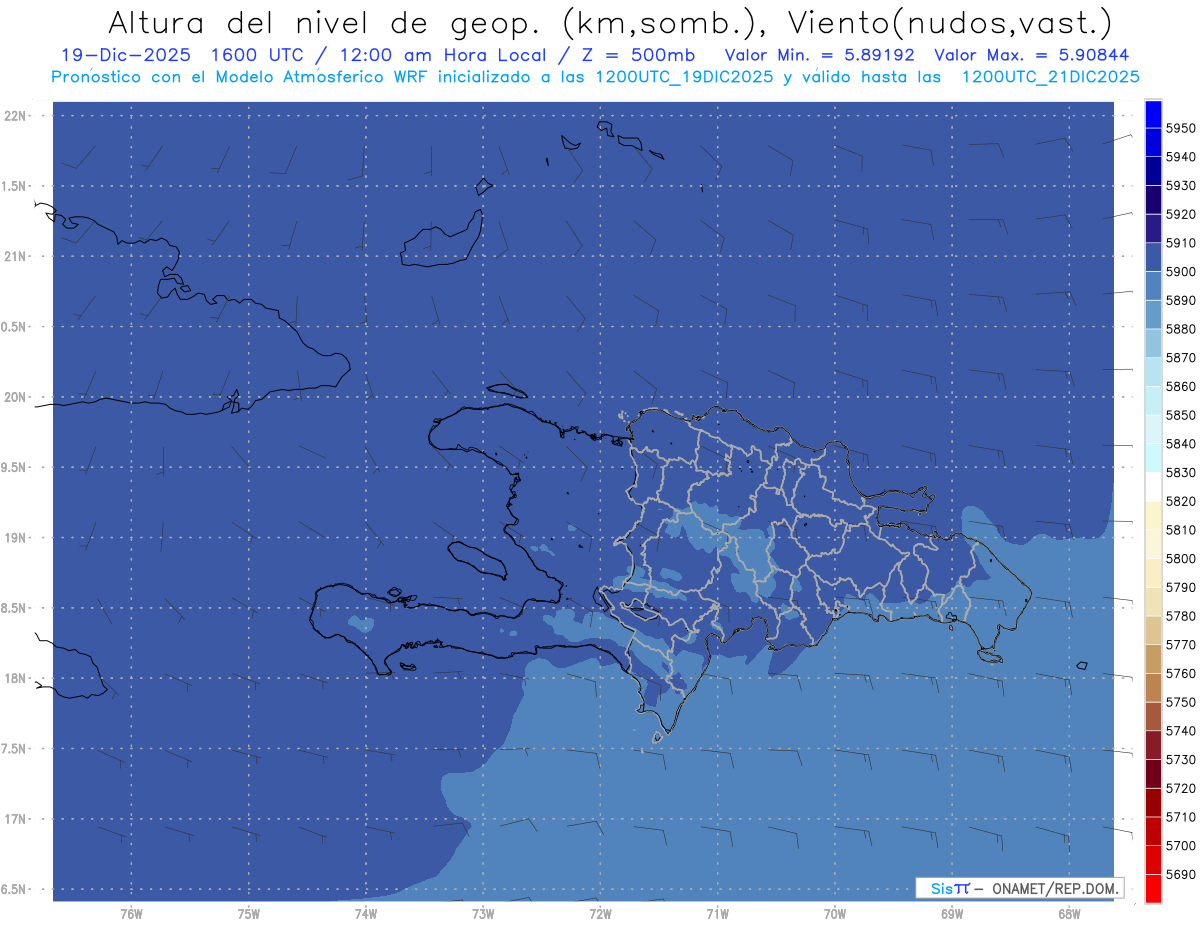Click the "1200UTC_21DIC2025" valid-until time text
Viewport: 1200px width, 927px height.
pyautogui.click(x=1050, y=77)
